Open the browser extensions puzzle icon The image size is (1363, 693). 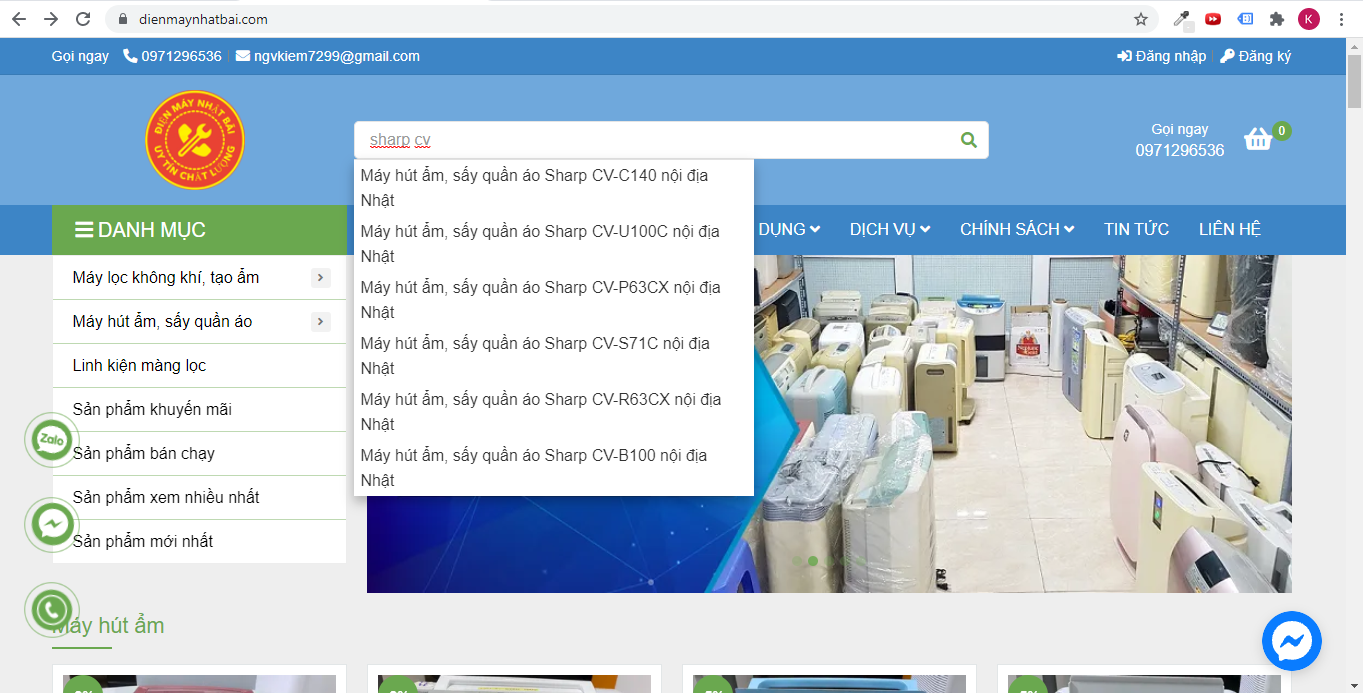1276,19
